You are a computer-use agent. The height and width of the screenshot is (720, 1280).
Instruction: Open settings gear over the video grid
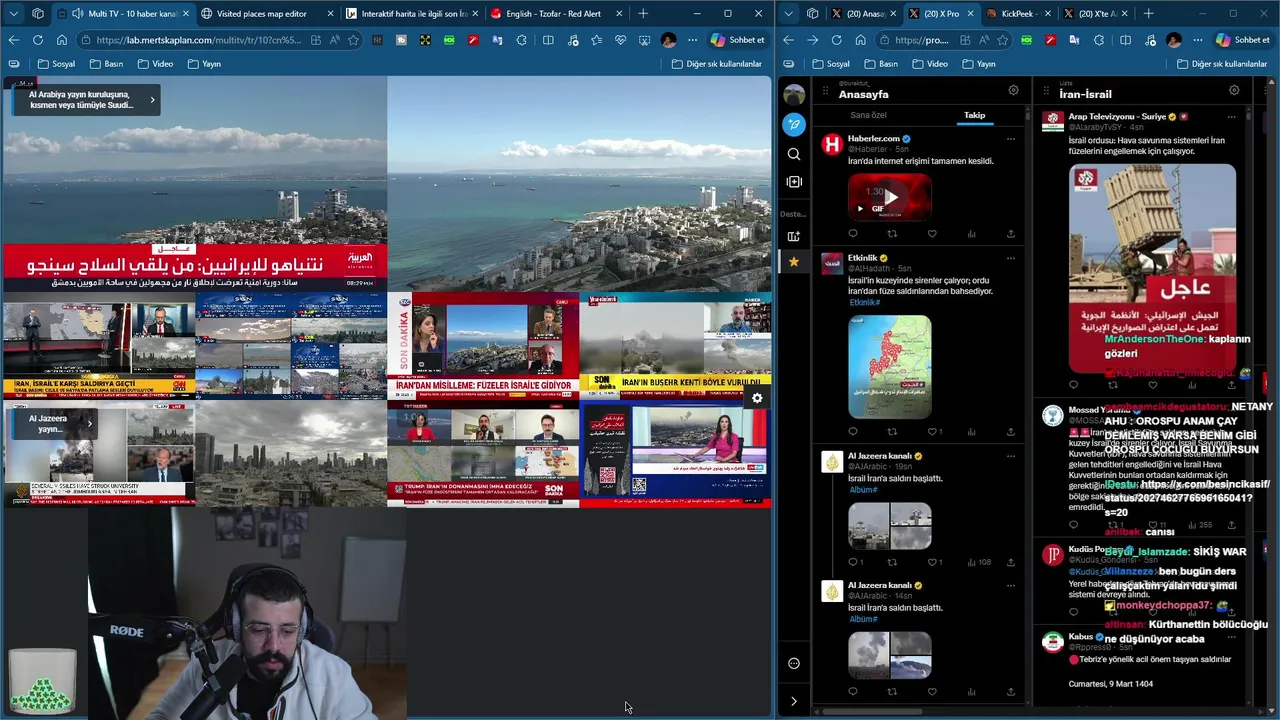(757, 398)
